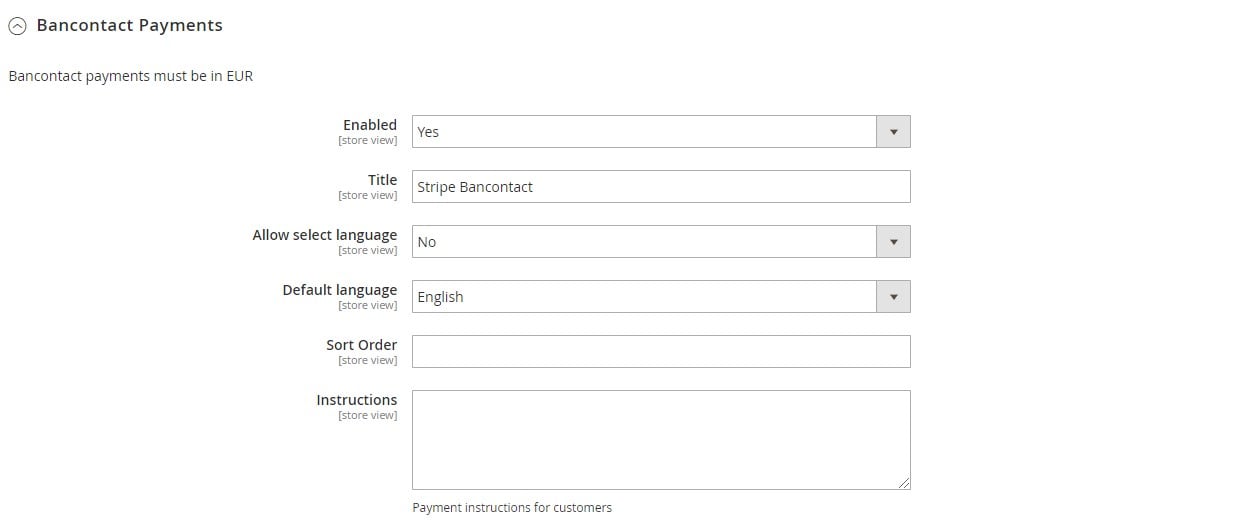
Task: Open Default language dropdown showing English
Action: (661, 297)
